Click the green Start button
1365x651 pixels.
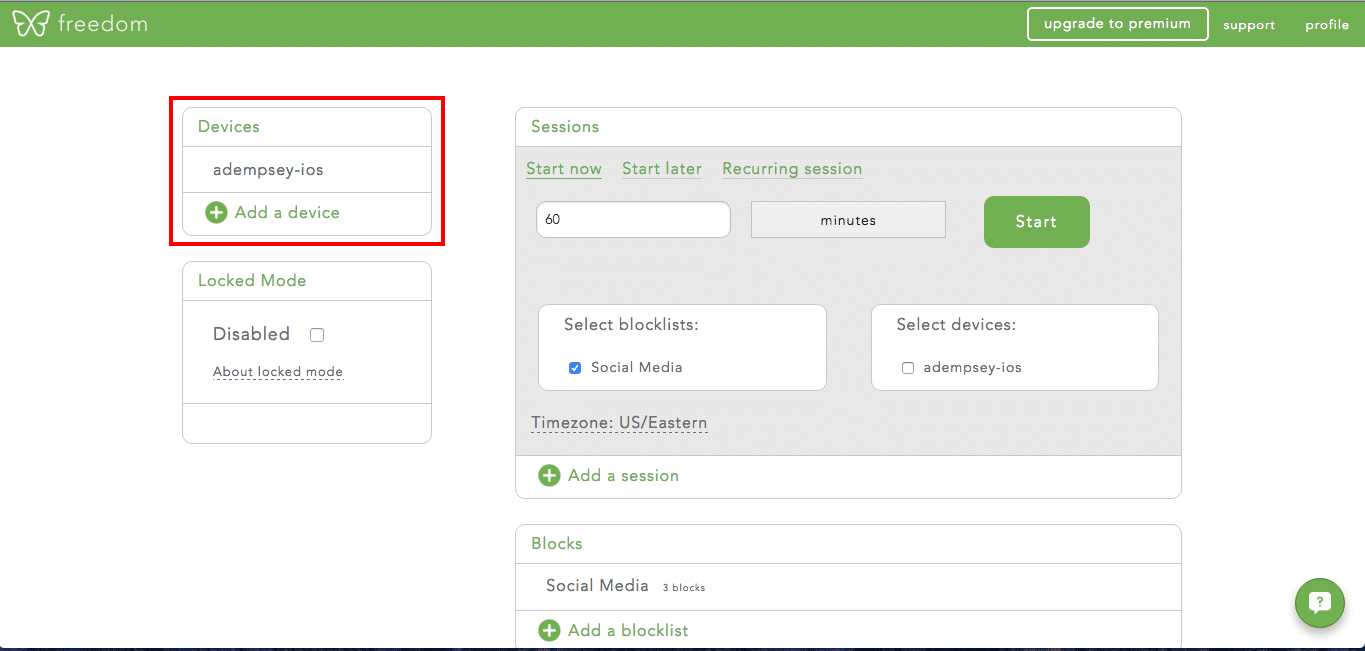1036,222
